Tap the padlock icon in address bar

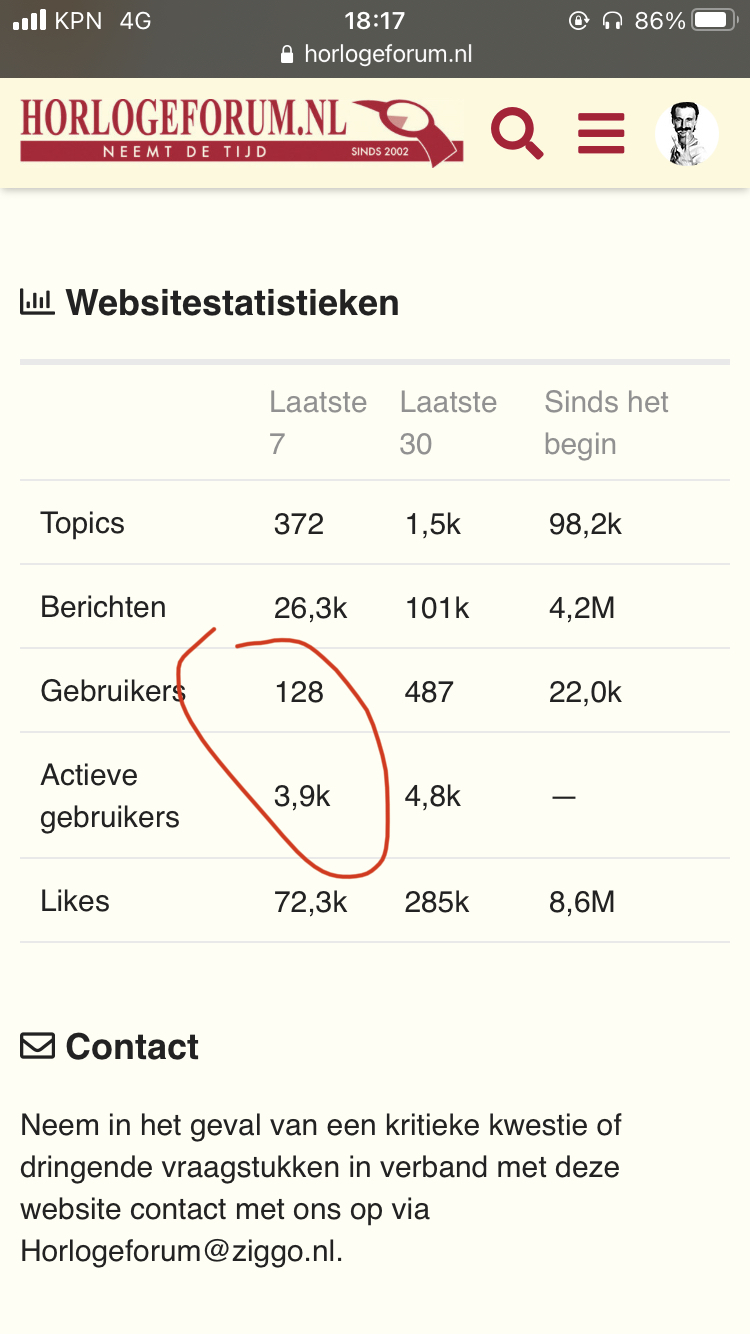pyautogui.click(x=288, y=54)
